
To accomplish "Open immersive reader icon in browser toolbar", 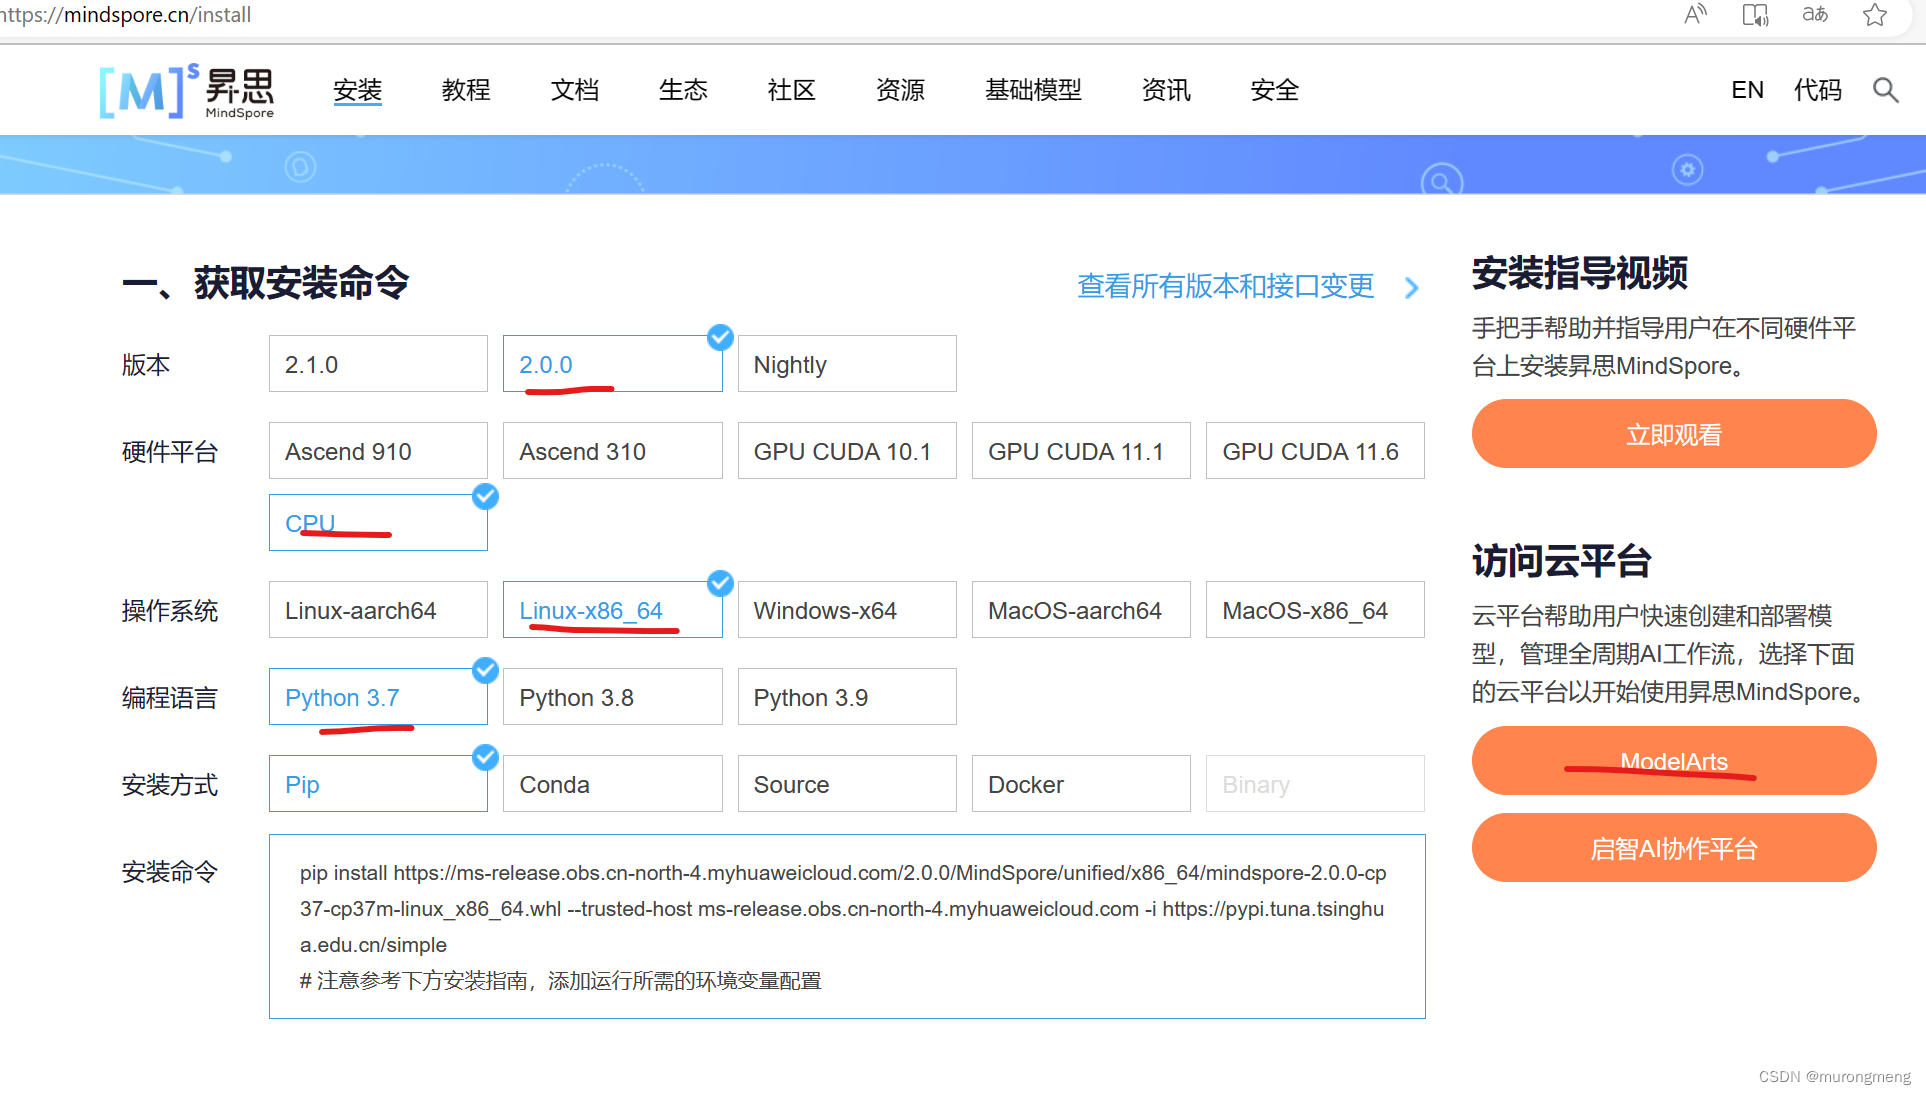I will tap(1755, 14).
